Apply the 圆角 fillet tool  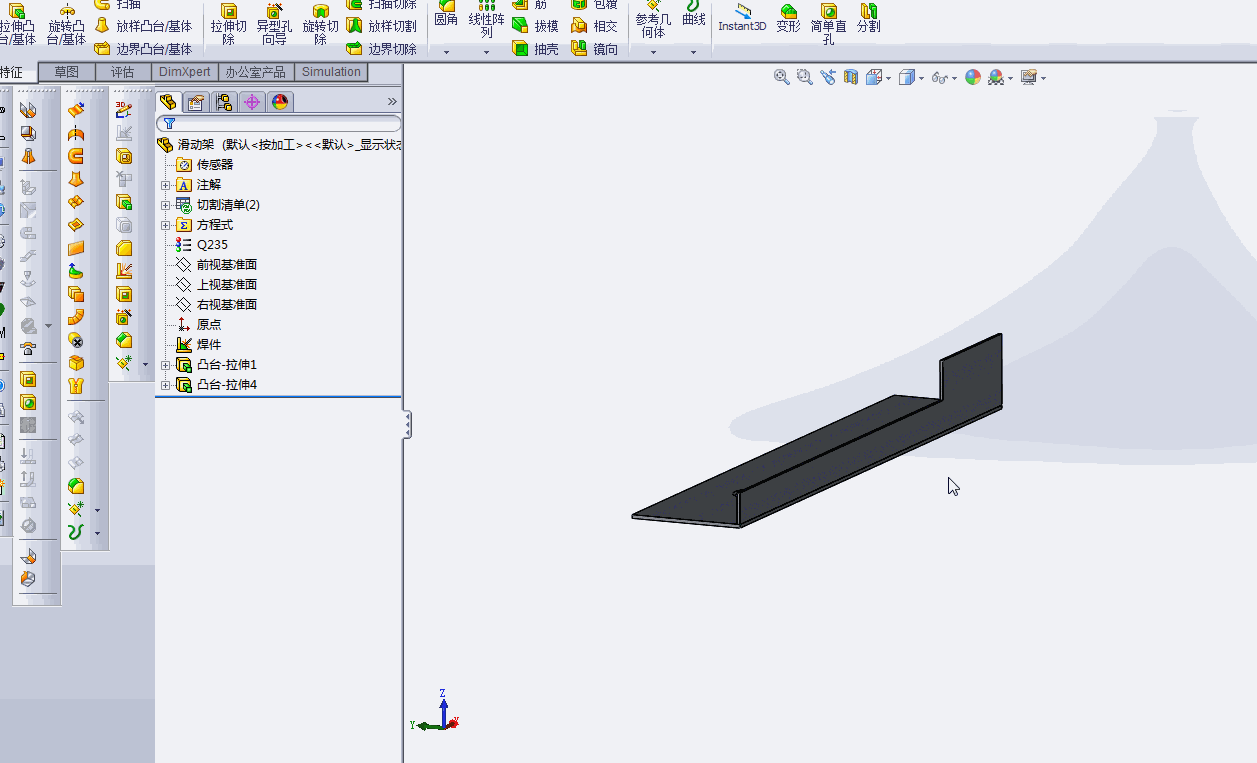click(x=446, y=14)
